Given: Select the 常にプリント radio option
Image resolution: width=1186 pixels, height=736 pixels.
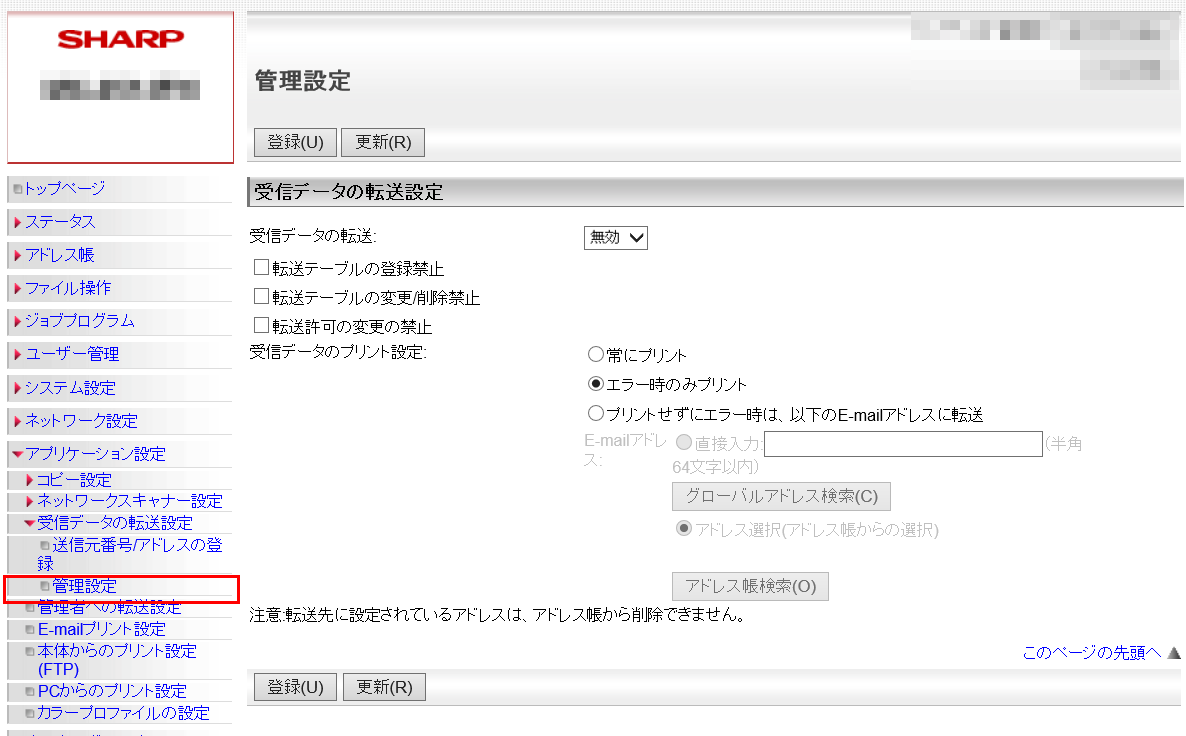Looking at the screenshot, I should (596, 354).
